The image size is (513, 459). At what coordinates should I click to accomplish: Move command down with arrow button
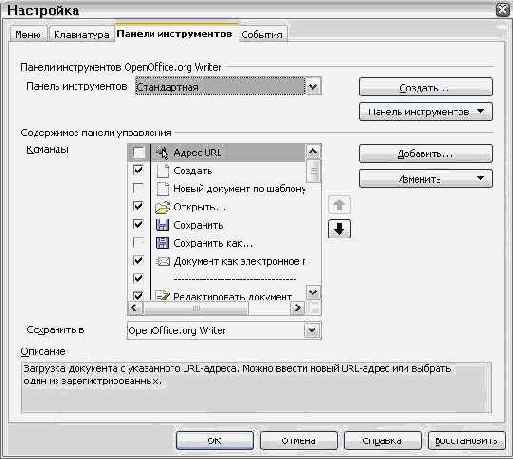click(x=339, y=229)
